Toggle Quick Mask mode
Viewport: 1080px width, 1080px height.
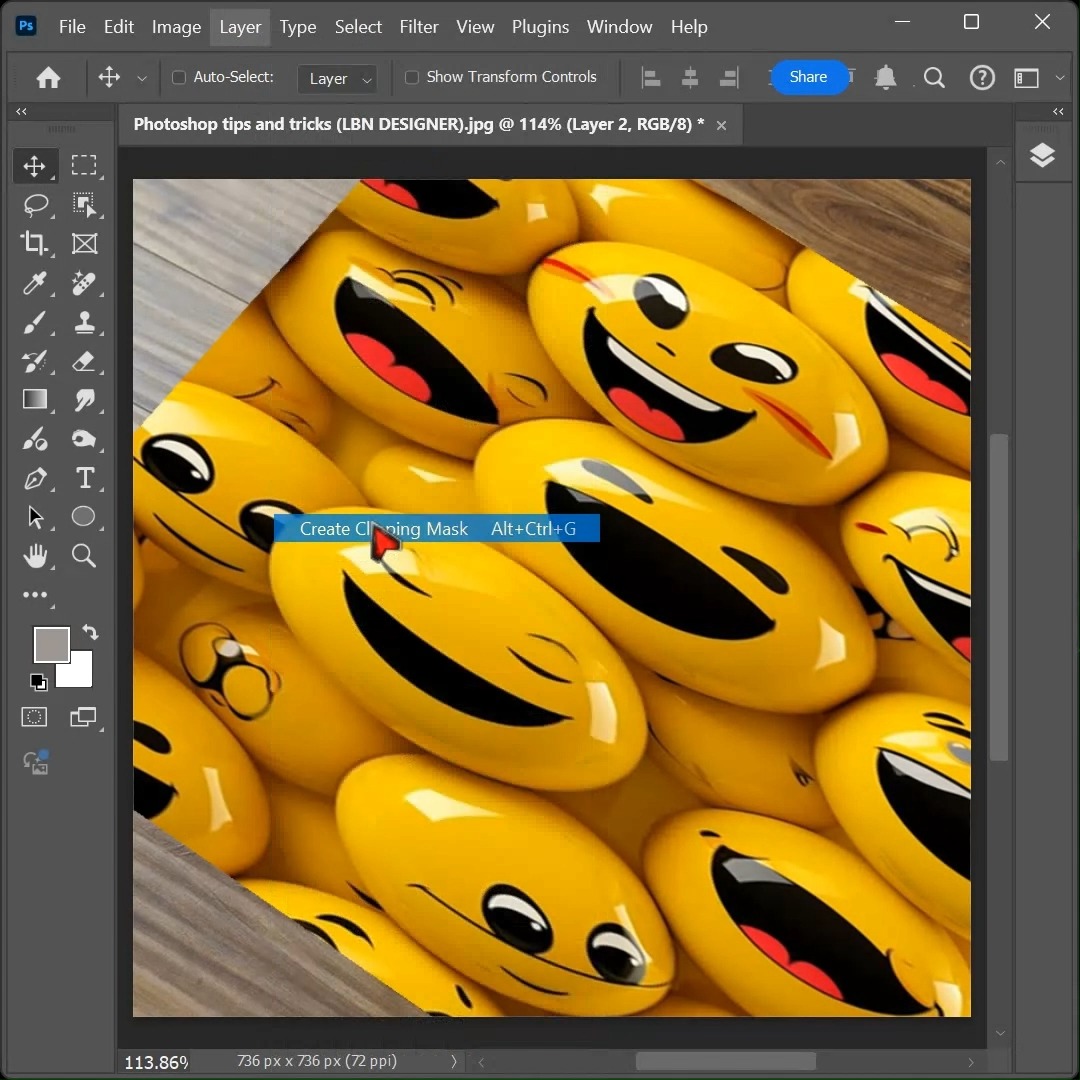coord(34,717)
